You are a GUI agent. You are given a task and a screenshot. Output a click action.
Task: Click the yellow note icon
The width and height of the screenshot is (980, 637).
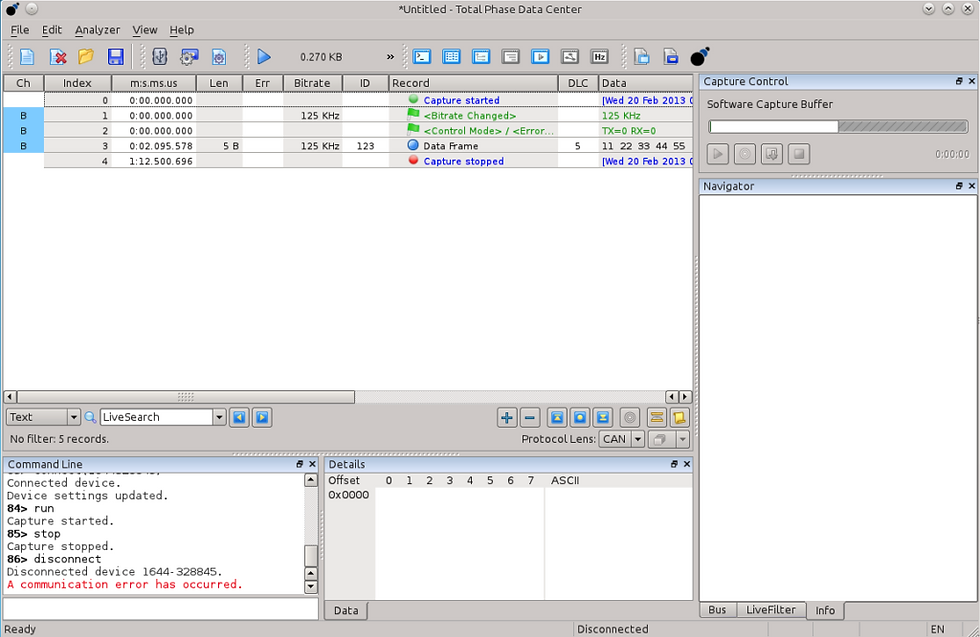pos(679,417)
